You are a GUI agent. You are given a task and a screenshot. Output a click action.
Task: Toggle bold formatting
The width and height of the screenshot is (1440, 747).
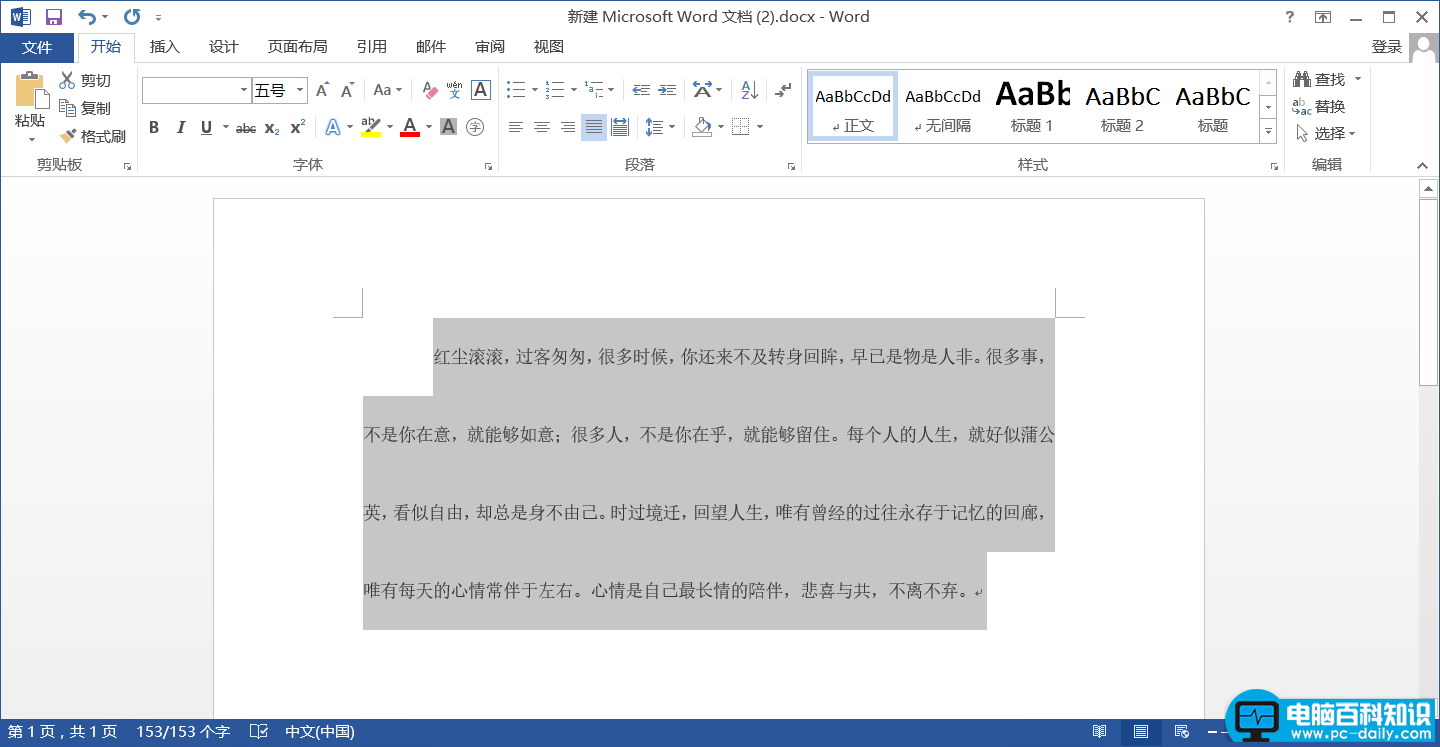tap(154, 128)
